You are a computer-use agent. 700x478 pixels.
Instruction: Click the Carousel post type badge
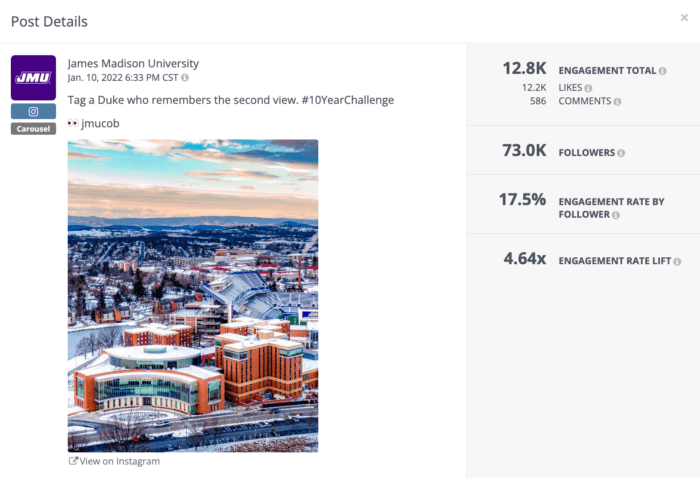33,129
